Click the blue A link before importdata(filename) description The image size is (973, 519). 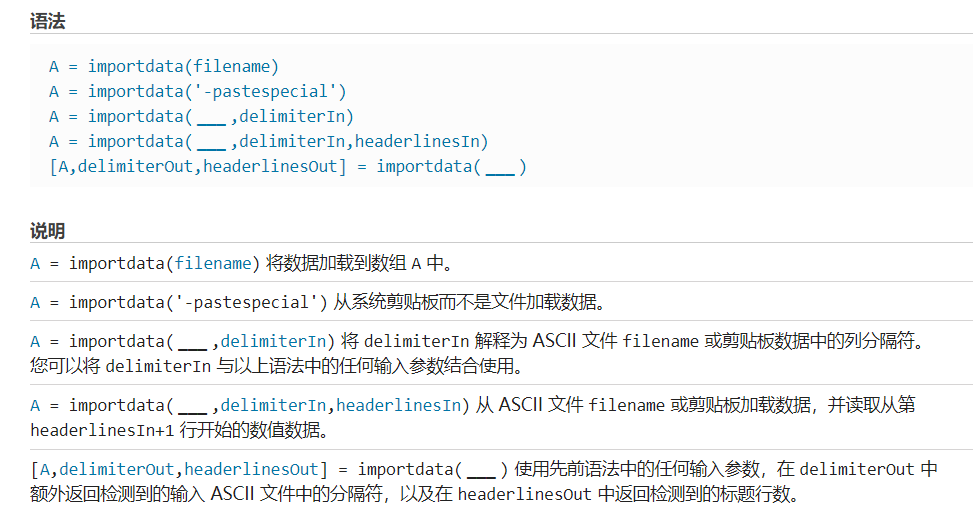coord(35,264)
